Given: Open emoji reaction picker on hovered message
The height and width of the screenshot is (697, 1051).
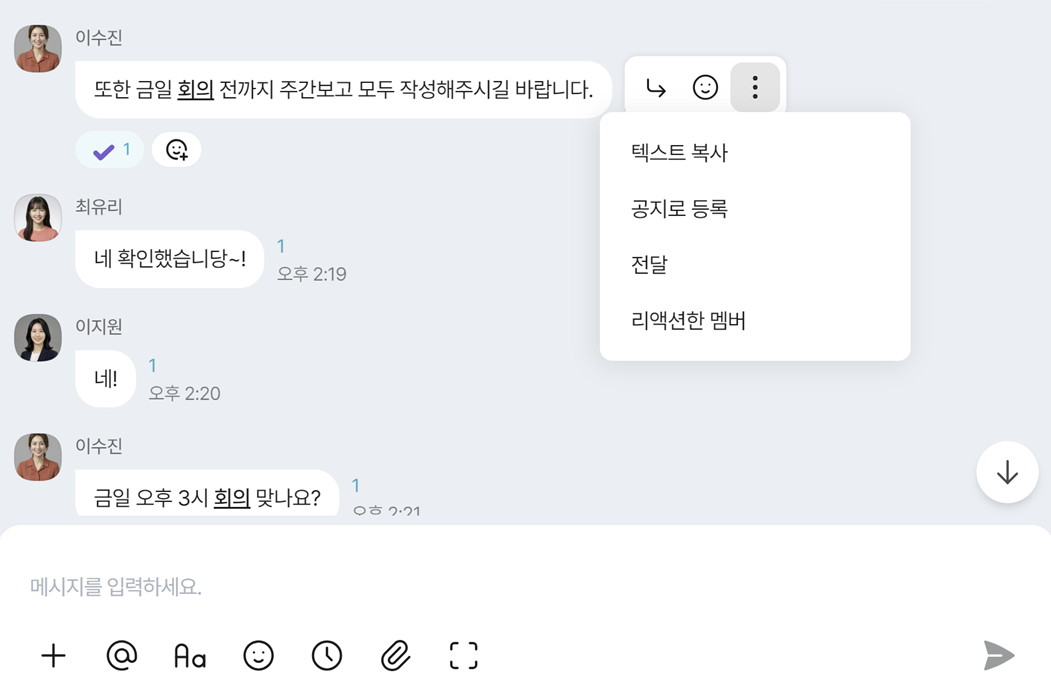Looking at the screenshot, I should coord(705,88).
